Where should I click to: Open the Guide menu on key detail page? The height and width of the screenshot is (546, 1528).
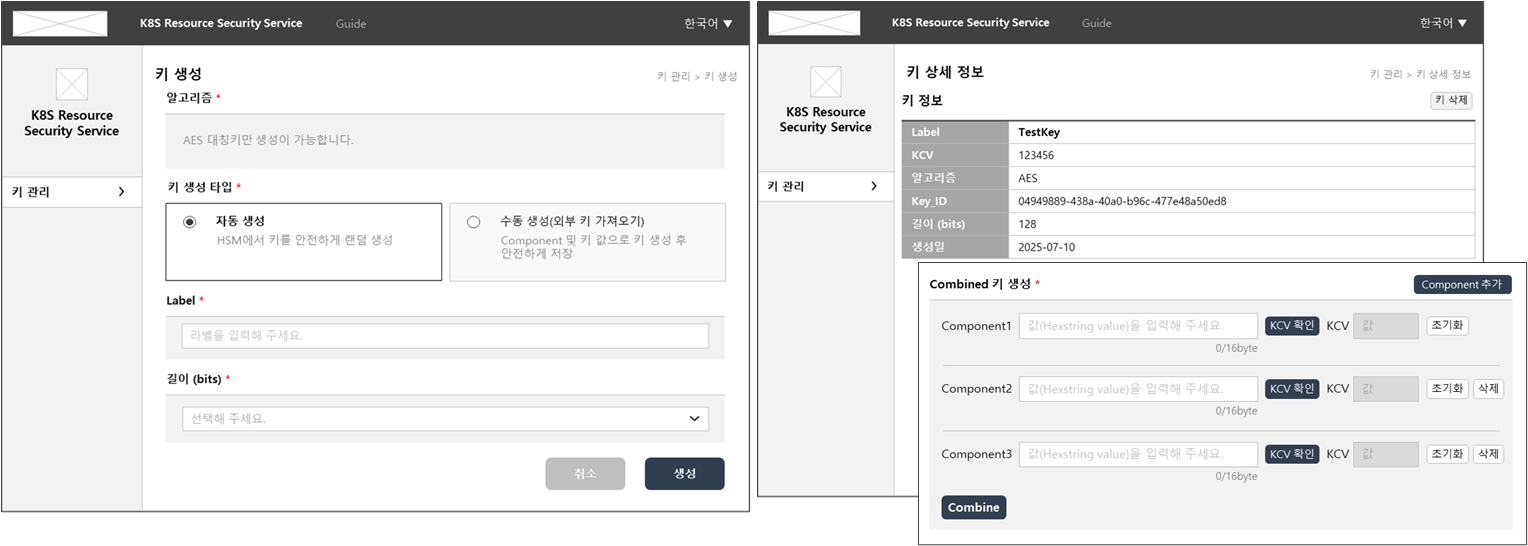1096,23
